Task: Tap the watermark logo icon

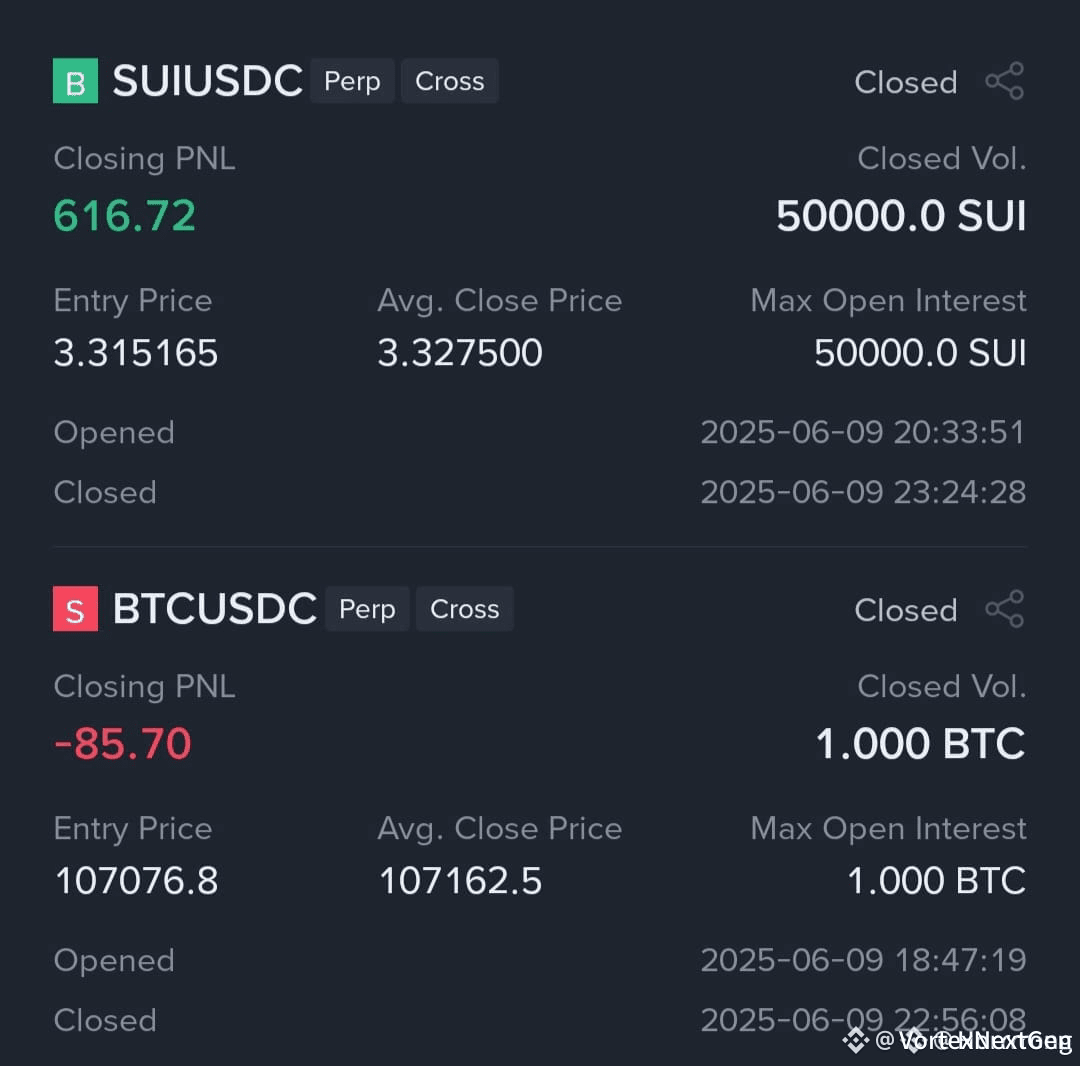Action: [855, 1040]
